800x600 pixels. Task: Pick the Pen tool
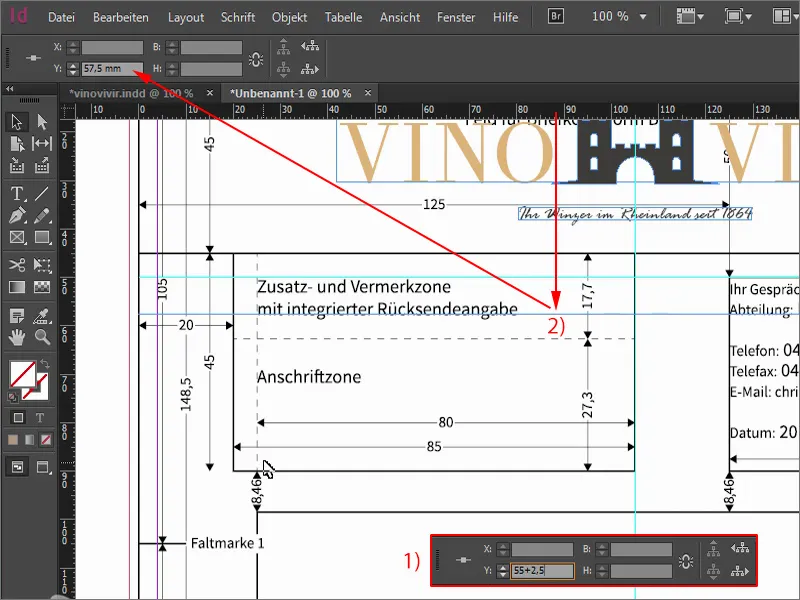tap(16, 215)
